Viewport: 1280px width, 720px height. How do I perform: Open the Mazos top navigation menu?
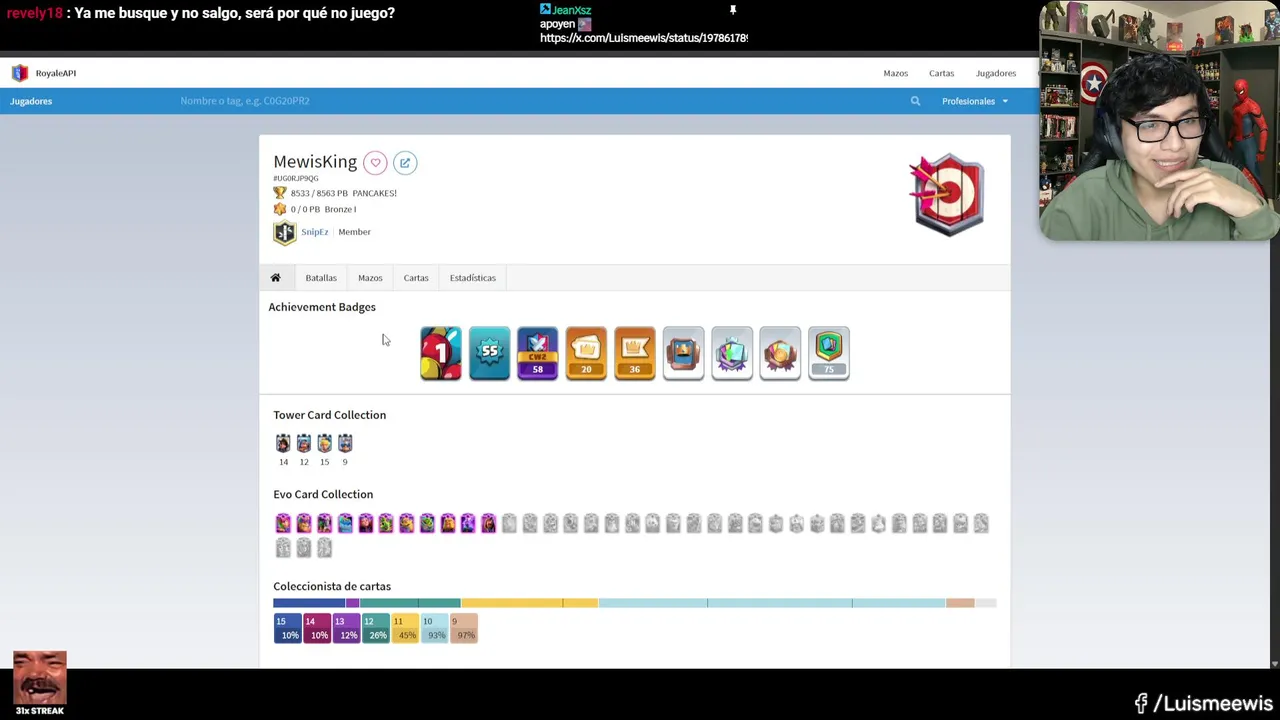[895, 73]
